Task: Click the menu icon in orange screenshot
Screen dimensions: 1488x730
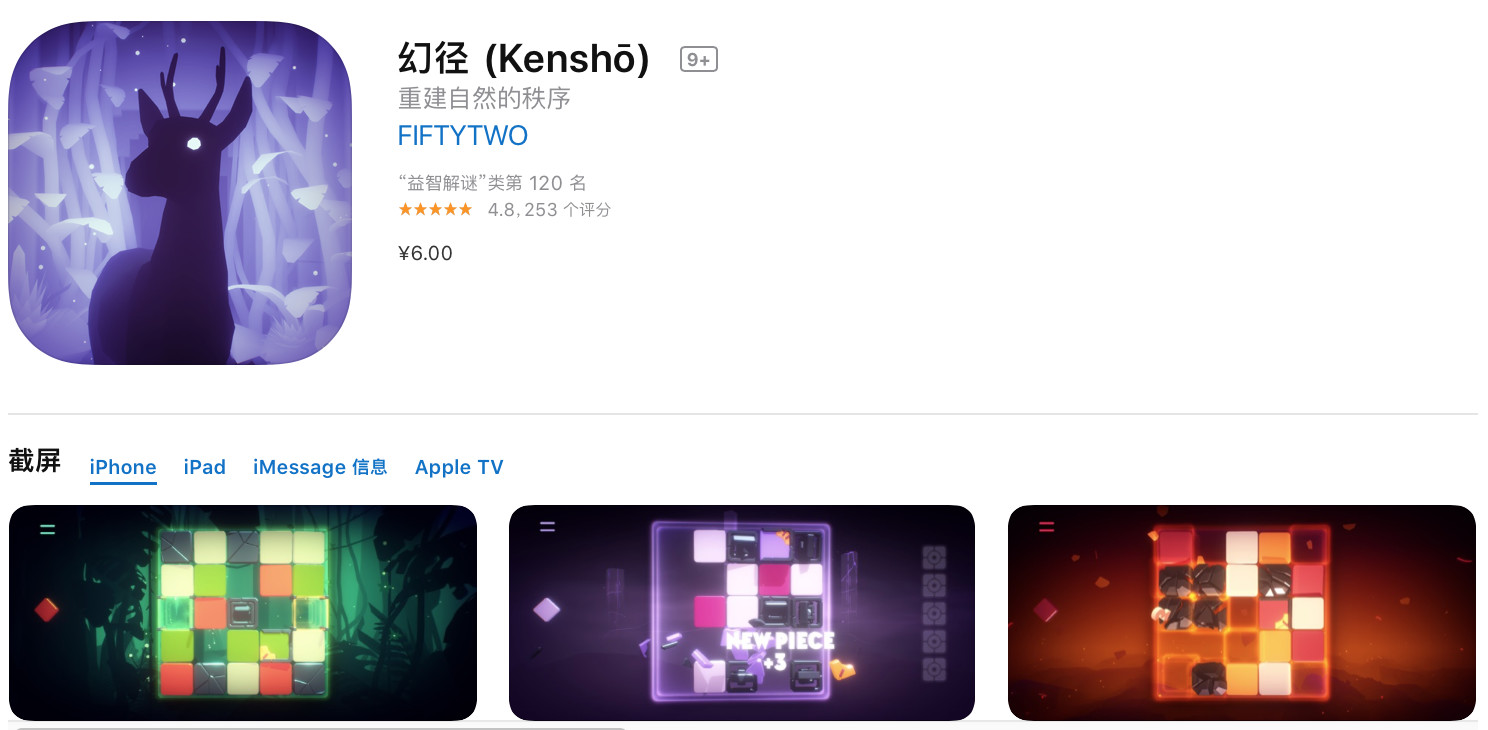Action: pyautogui.click(x=1046, y=526)
